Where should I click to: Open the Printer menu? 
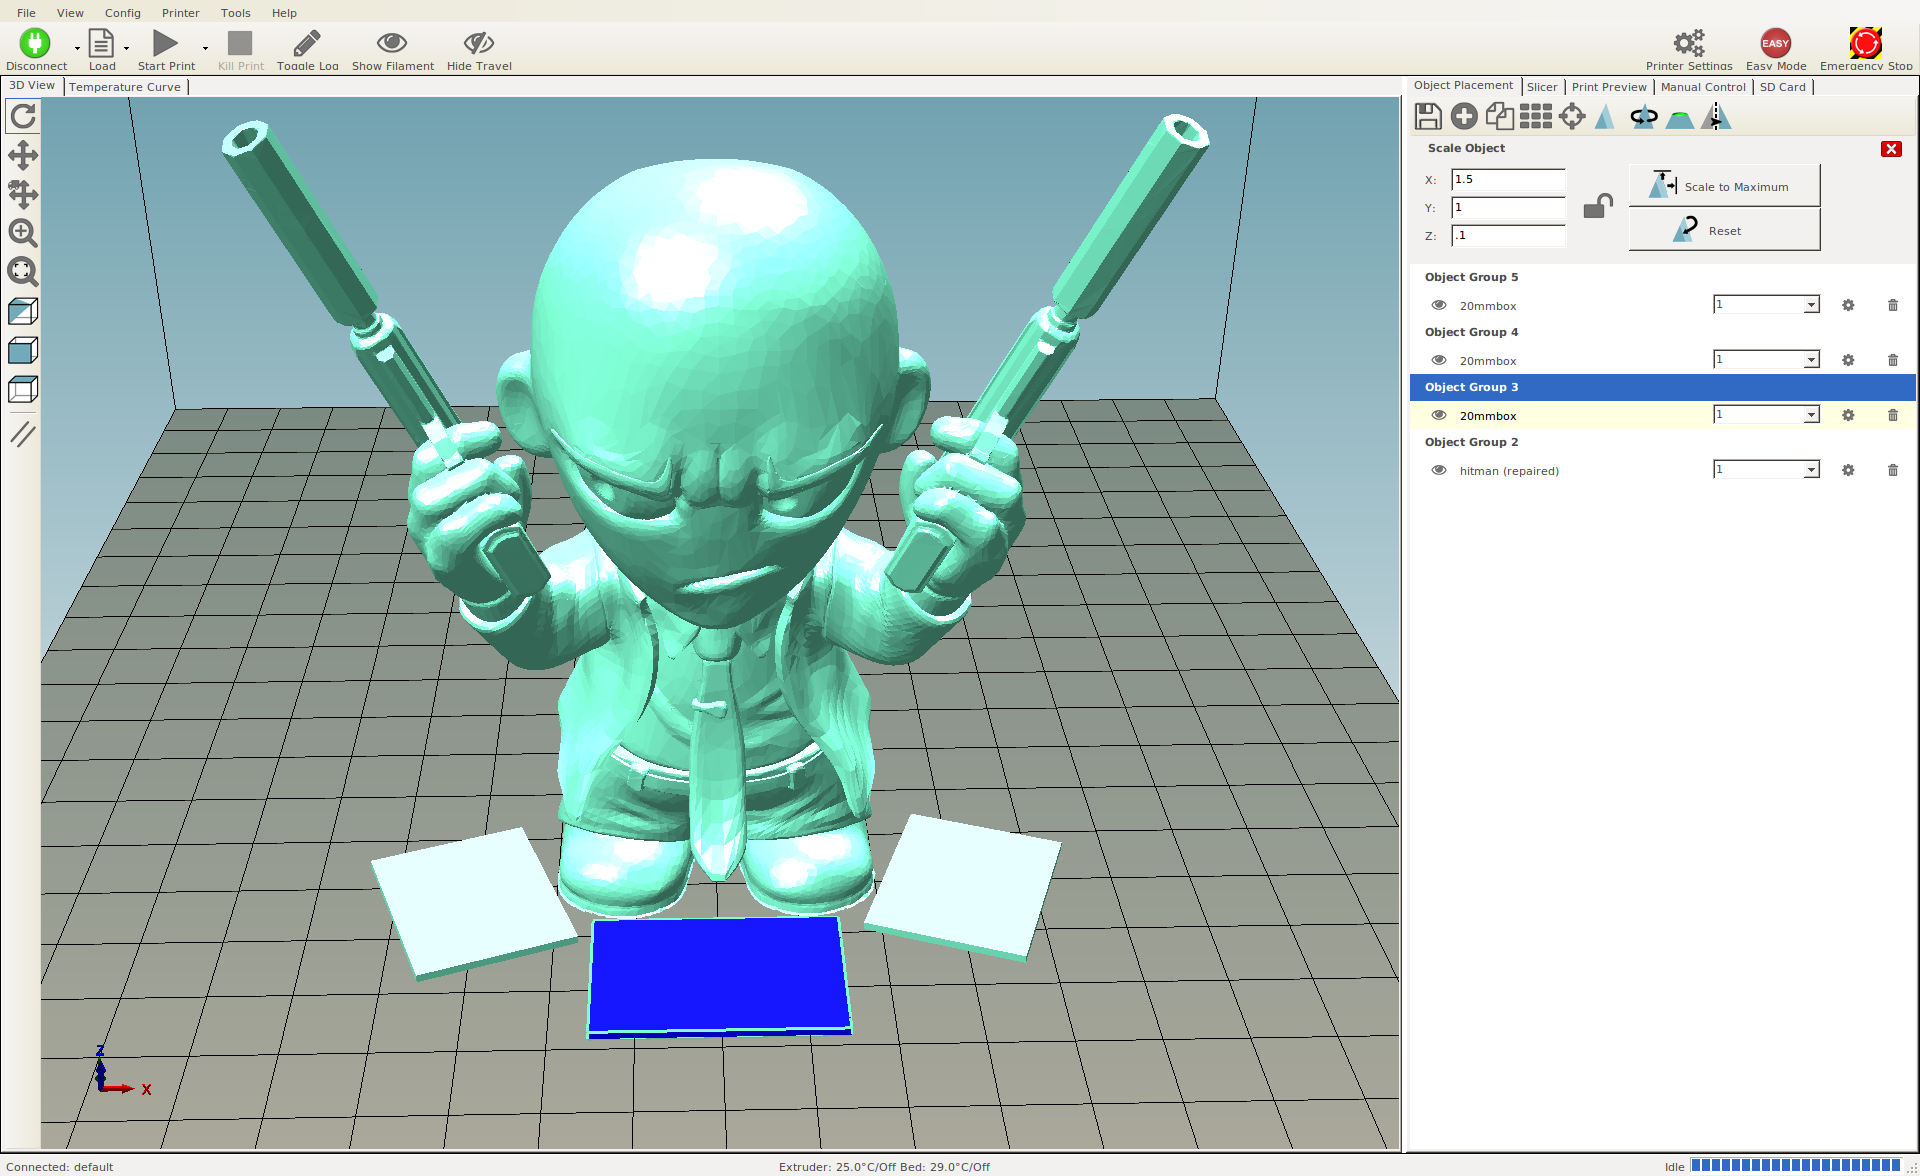coord(180,13)
